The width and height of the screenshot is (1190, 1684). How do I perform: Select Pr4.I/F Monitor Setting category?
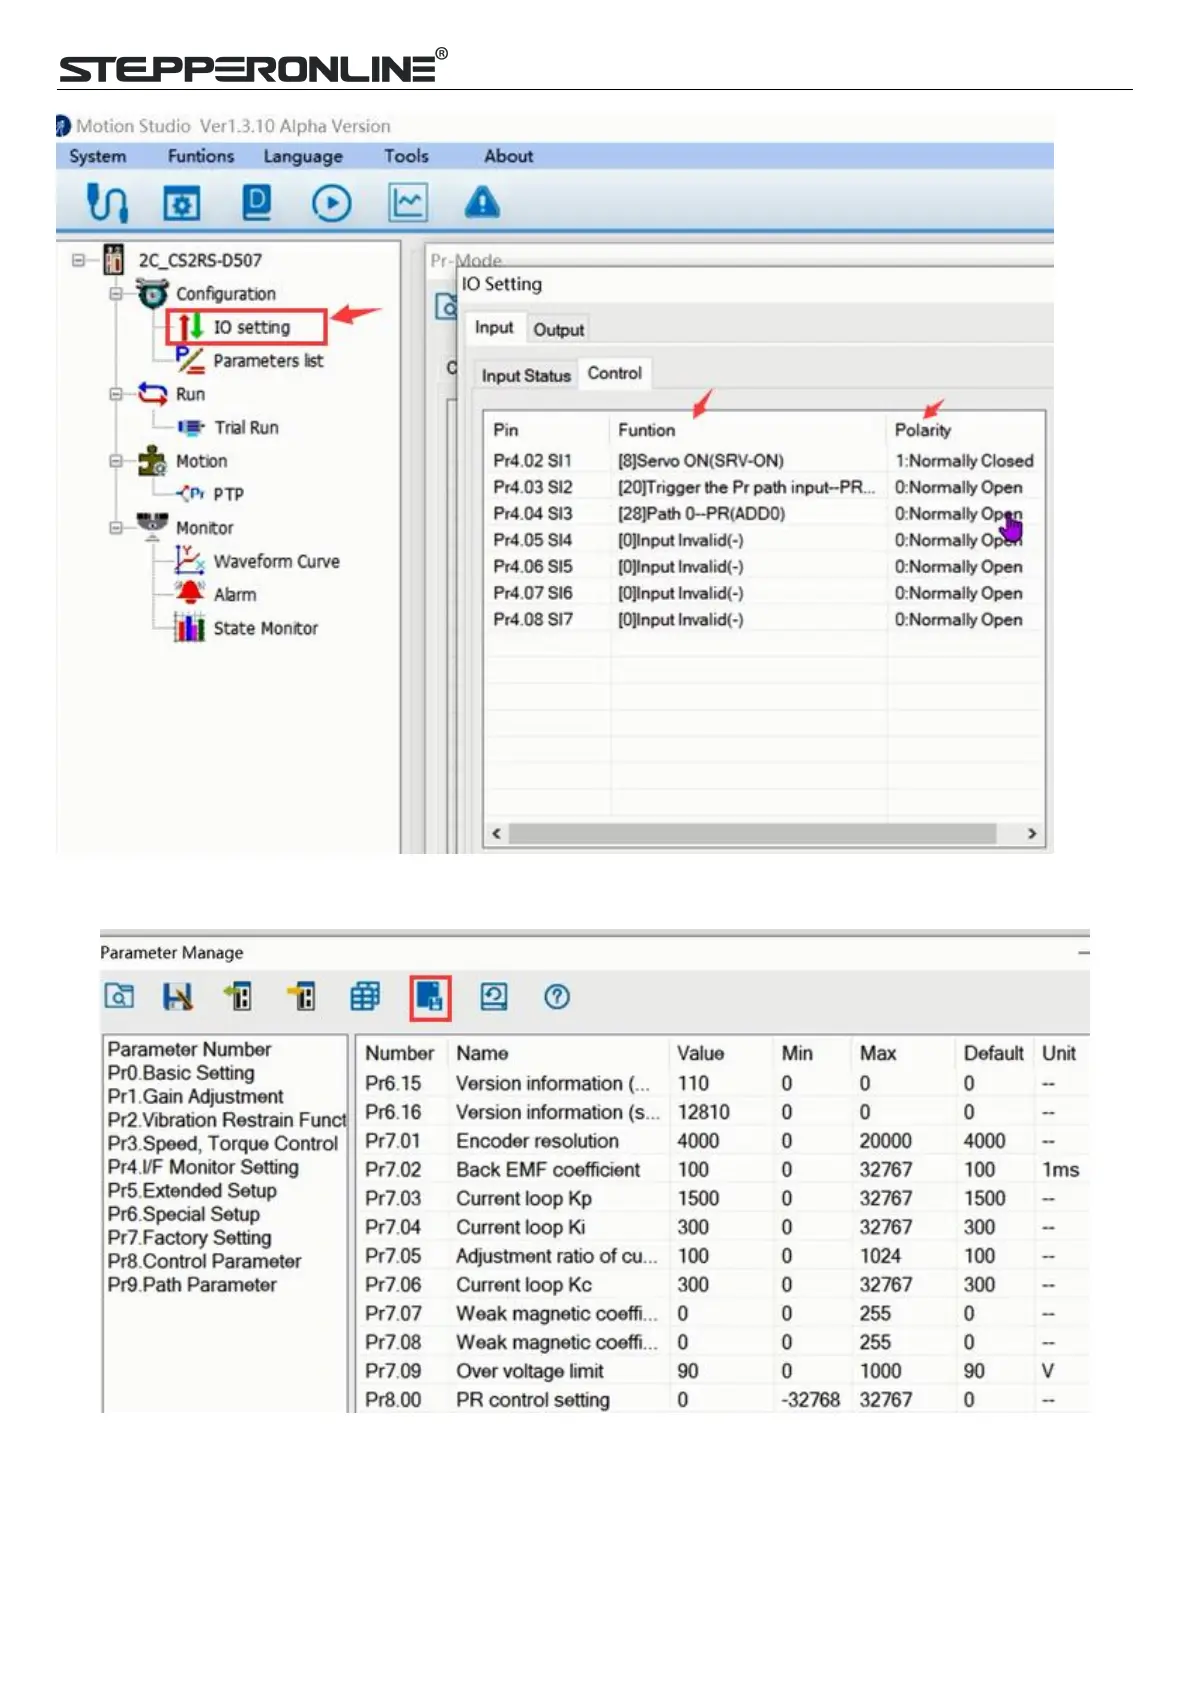point(203,1167)
